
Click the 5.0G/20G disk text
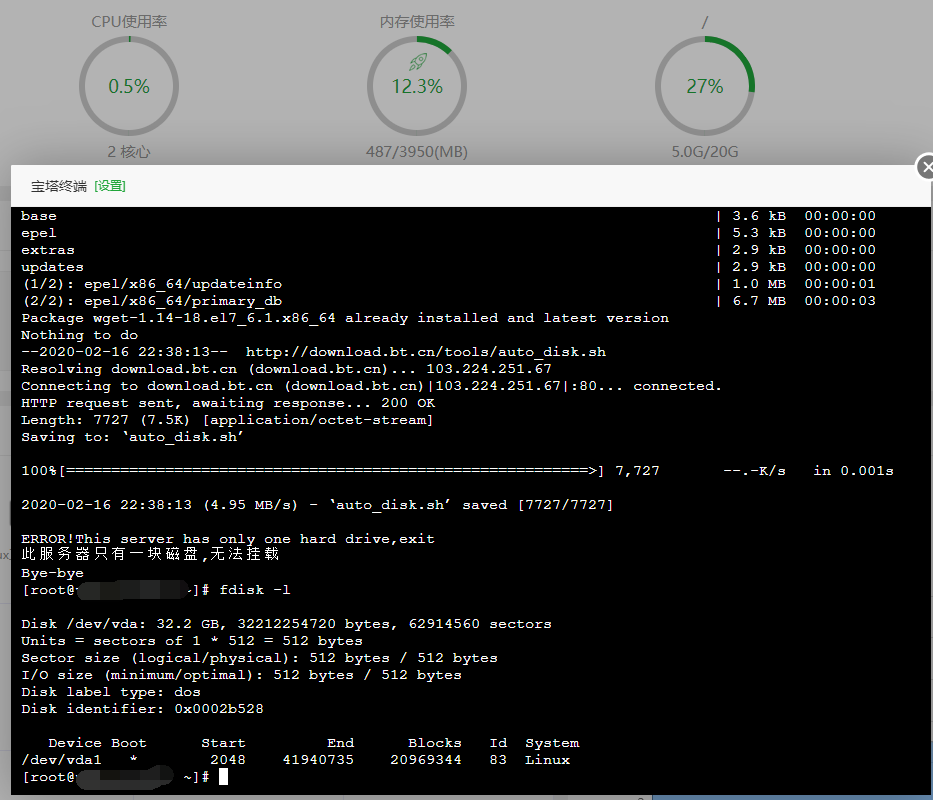click(x=705, y=152)
